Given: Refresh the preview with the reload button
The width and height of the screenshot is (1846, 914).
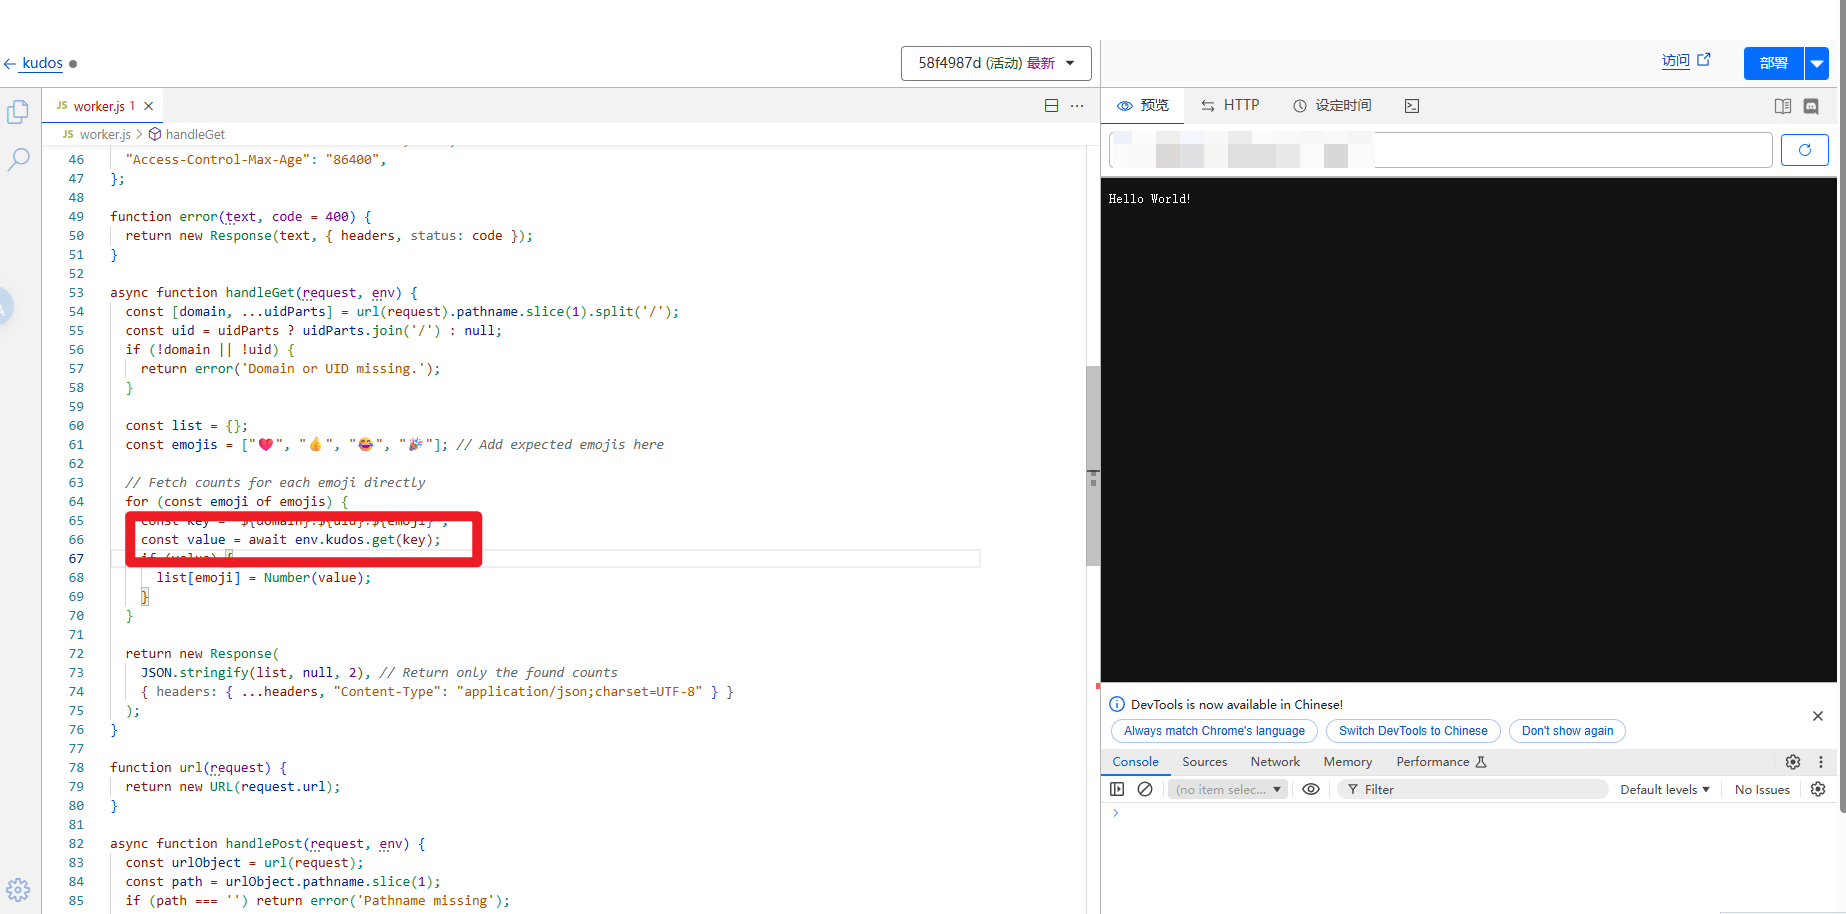Looking at the screenshot, I should [x=1804, y=150].
